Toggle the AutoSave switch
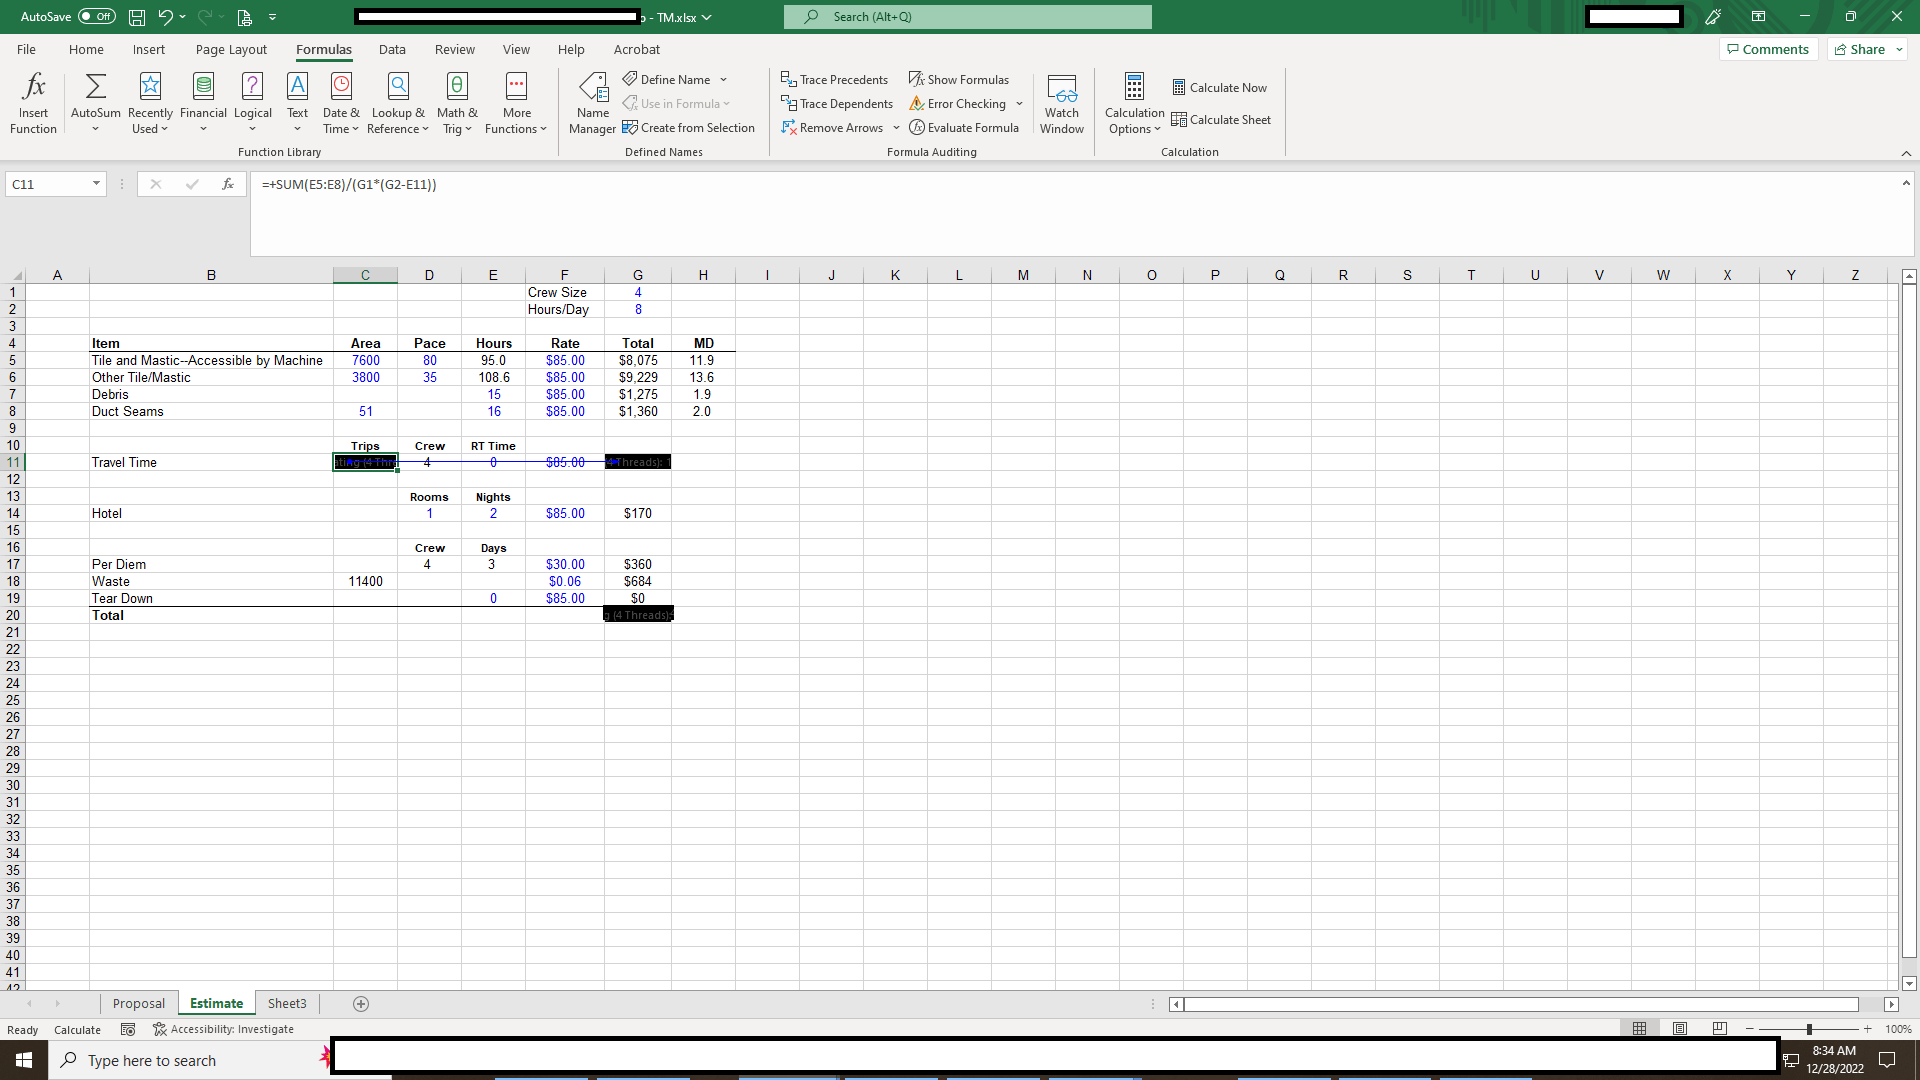The width and height of the screenshot is (1920, 1080). tap(97, 16)
